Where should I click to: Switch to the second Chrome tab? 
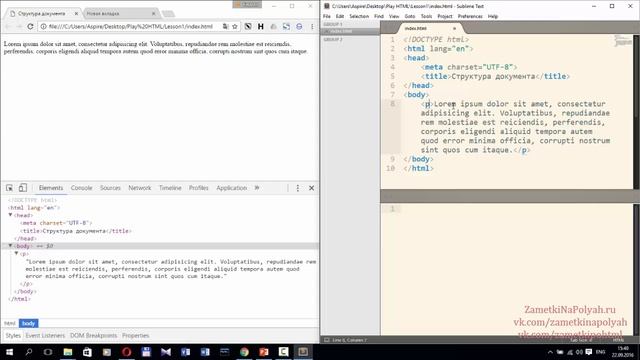118,13
